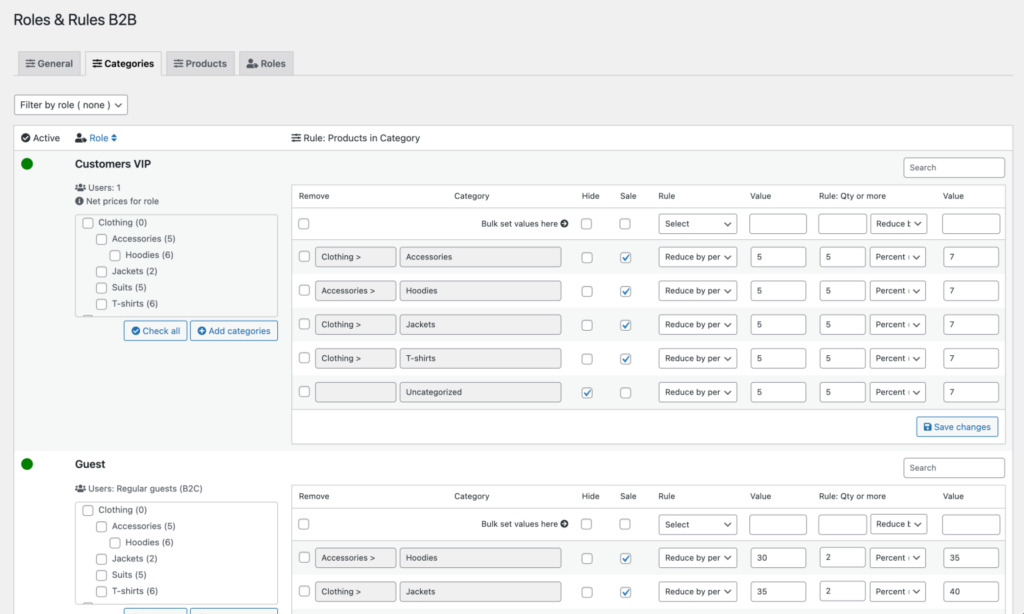Click 'Jackets (2)' in the Customers VIP tree
Viewport: 1024px width, 614px height.
click(x=134, y=271)
